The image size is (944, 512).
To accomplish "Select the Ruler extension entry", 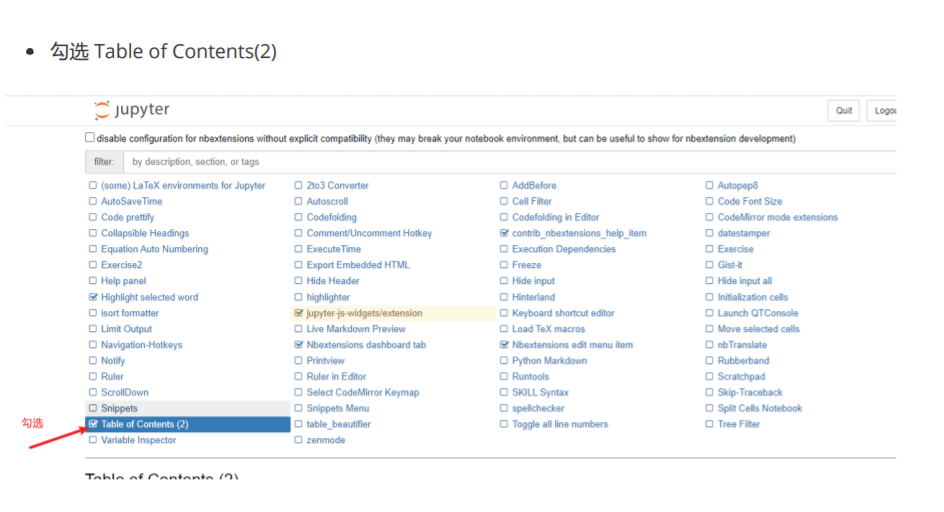I will (x=112, y=376).
